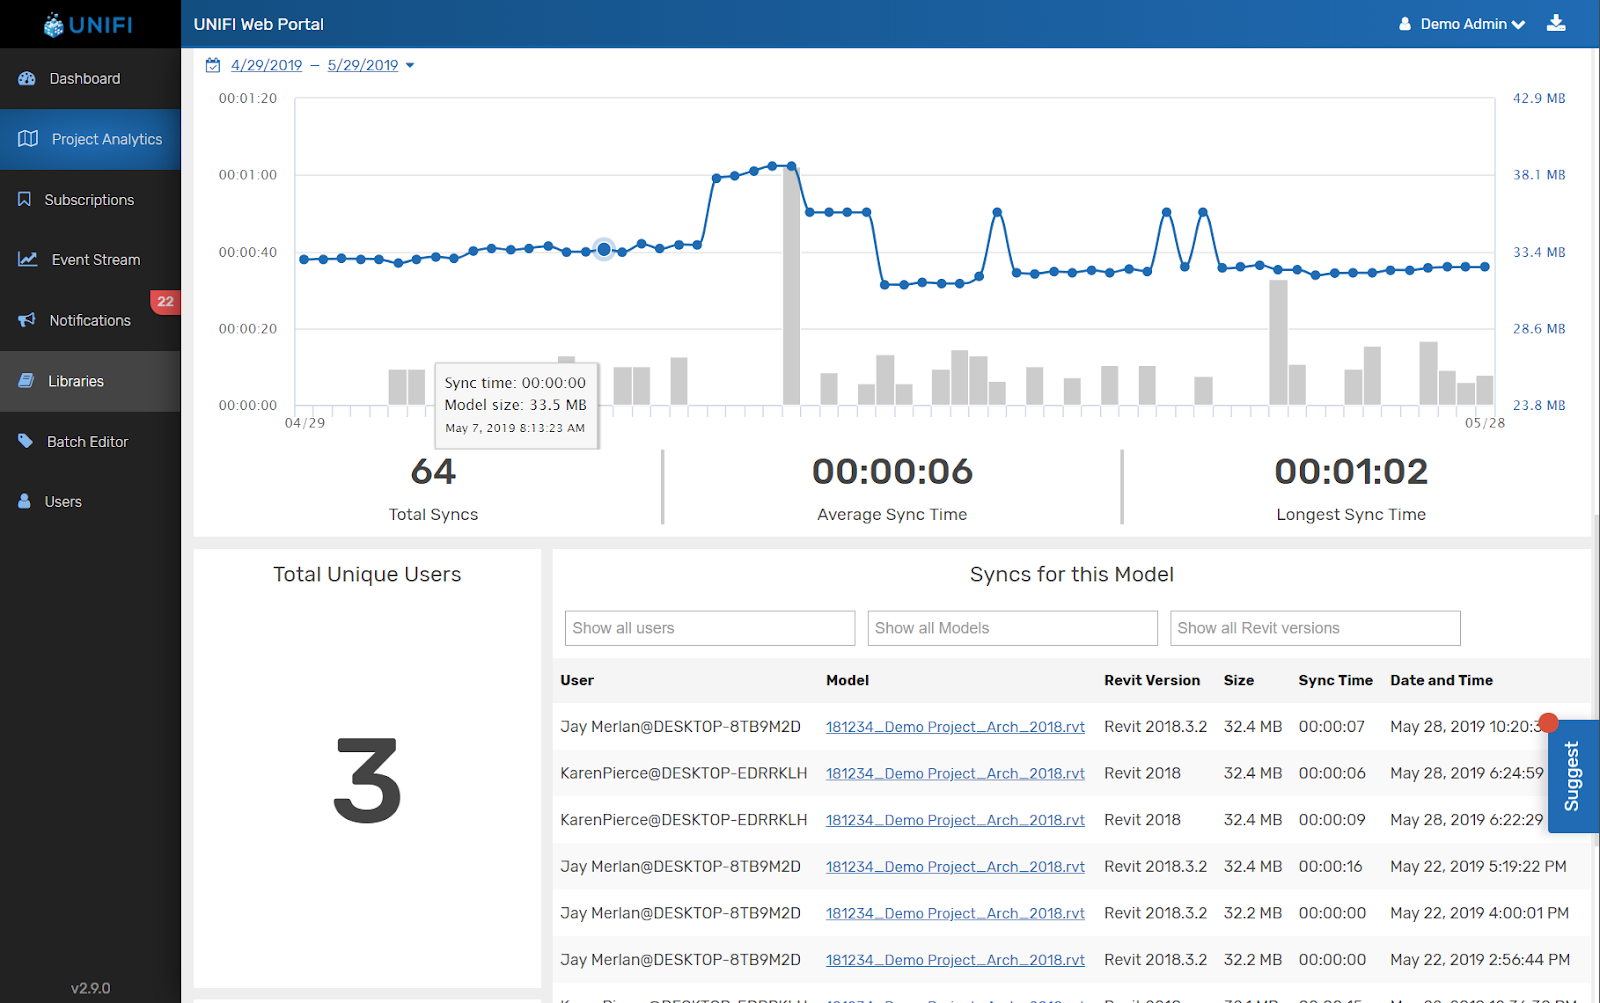
Task: Click the calendar icon beside date range
Action: pyautogui.click(x=213, y=65)
